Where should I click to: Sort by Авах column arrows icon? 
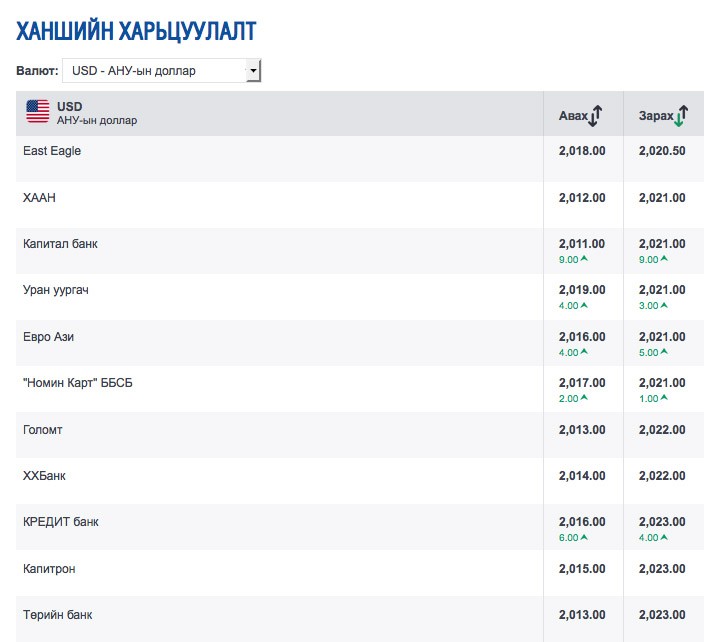click(x=595, y=116)
